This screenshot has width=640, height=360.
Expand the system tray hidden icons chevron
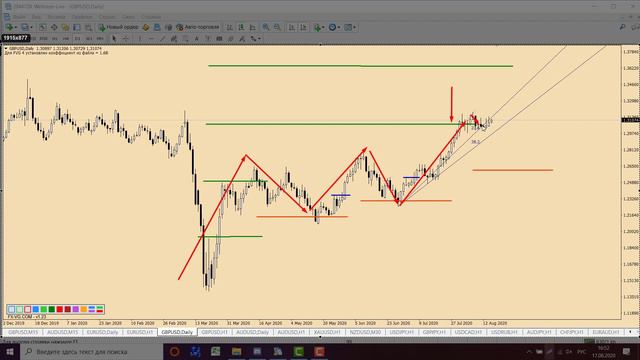pyautogui.click(x=529, y=351)
